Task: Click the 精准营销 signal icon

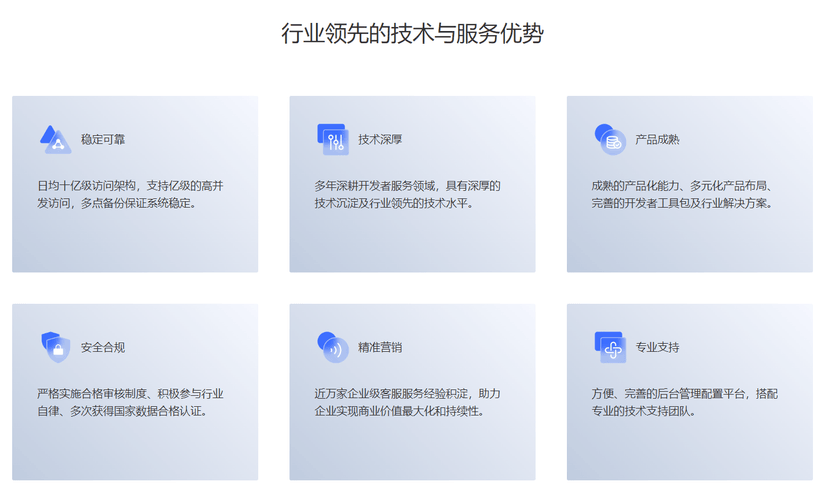Action: click(333, 347)
